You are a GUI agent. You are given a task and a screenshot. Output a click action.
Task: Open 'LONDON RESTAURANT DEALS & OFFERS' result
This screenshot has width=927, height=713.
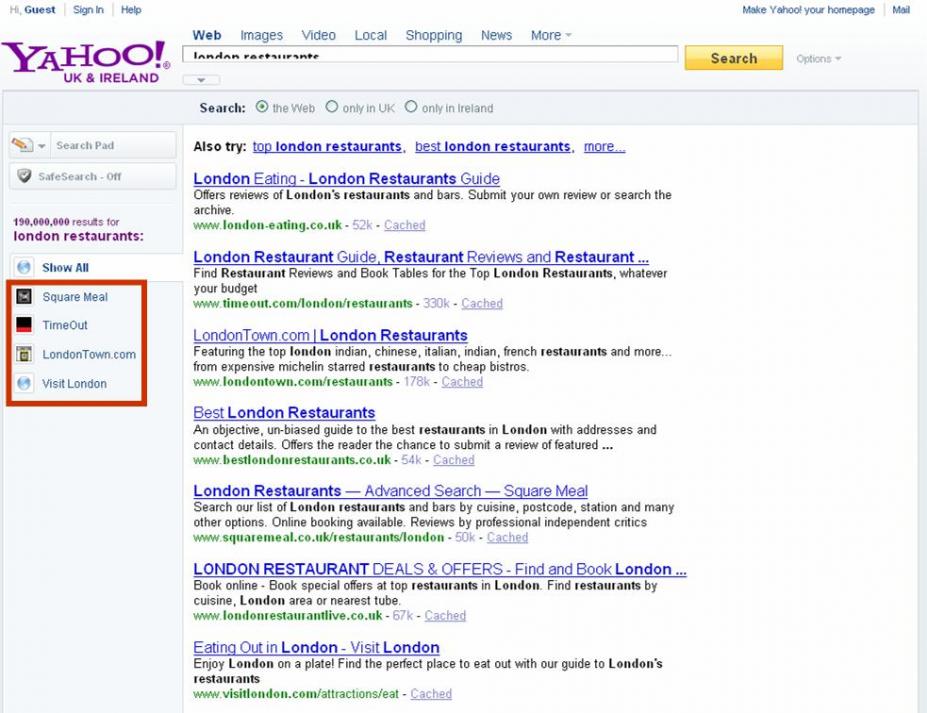point(440,569)
